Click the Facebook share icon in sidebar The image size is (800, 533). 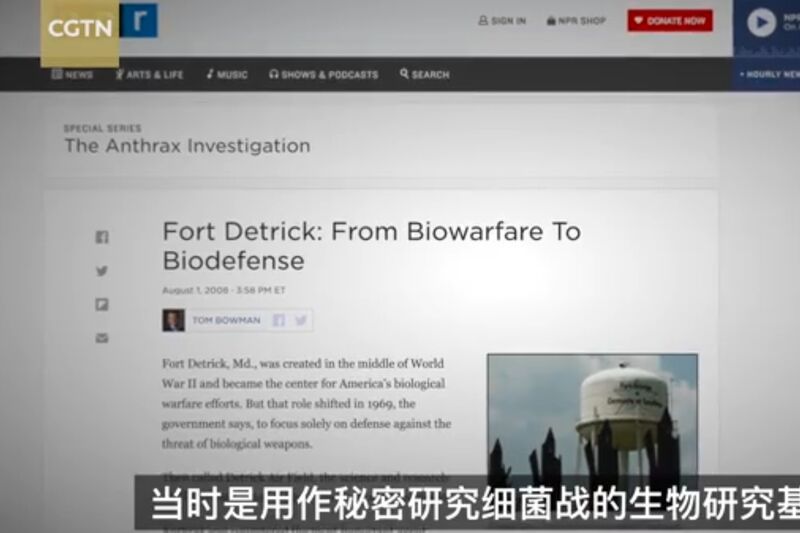pos(102,237)
